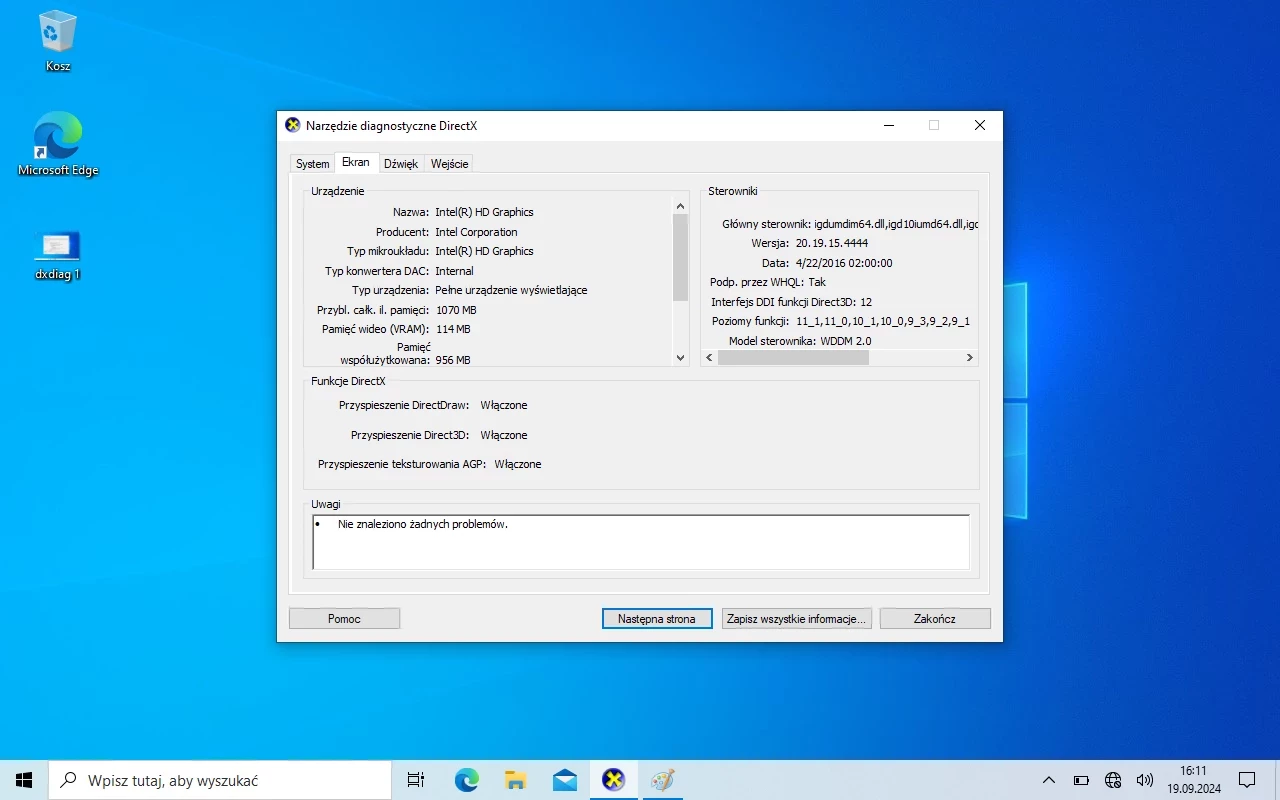This screenshot has width=1280, height=800.
Task: Click the taskbar search box
Action: (220, 780)
